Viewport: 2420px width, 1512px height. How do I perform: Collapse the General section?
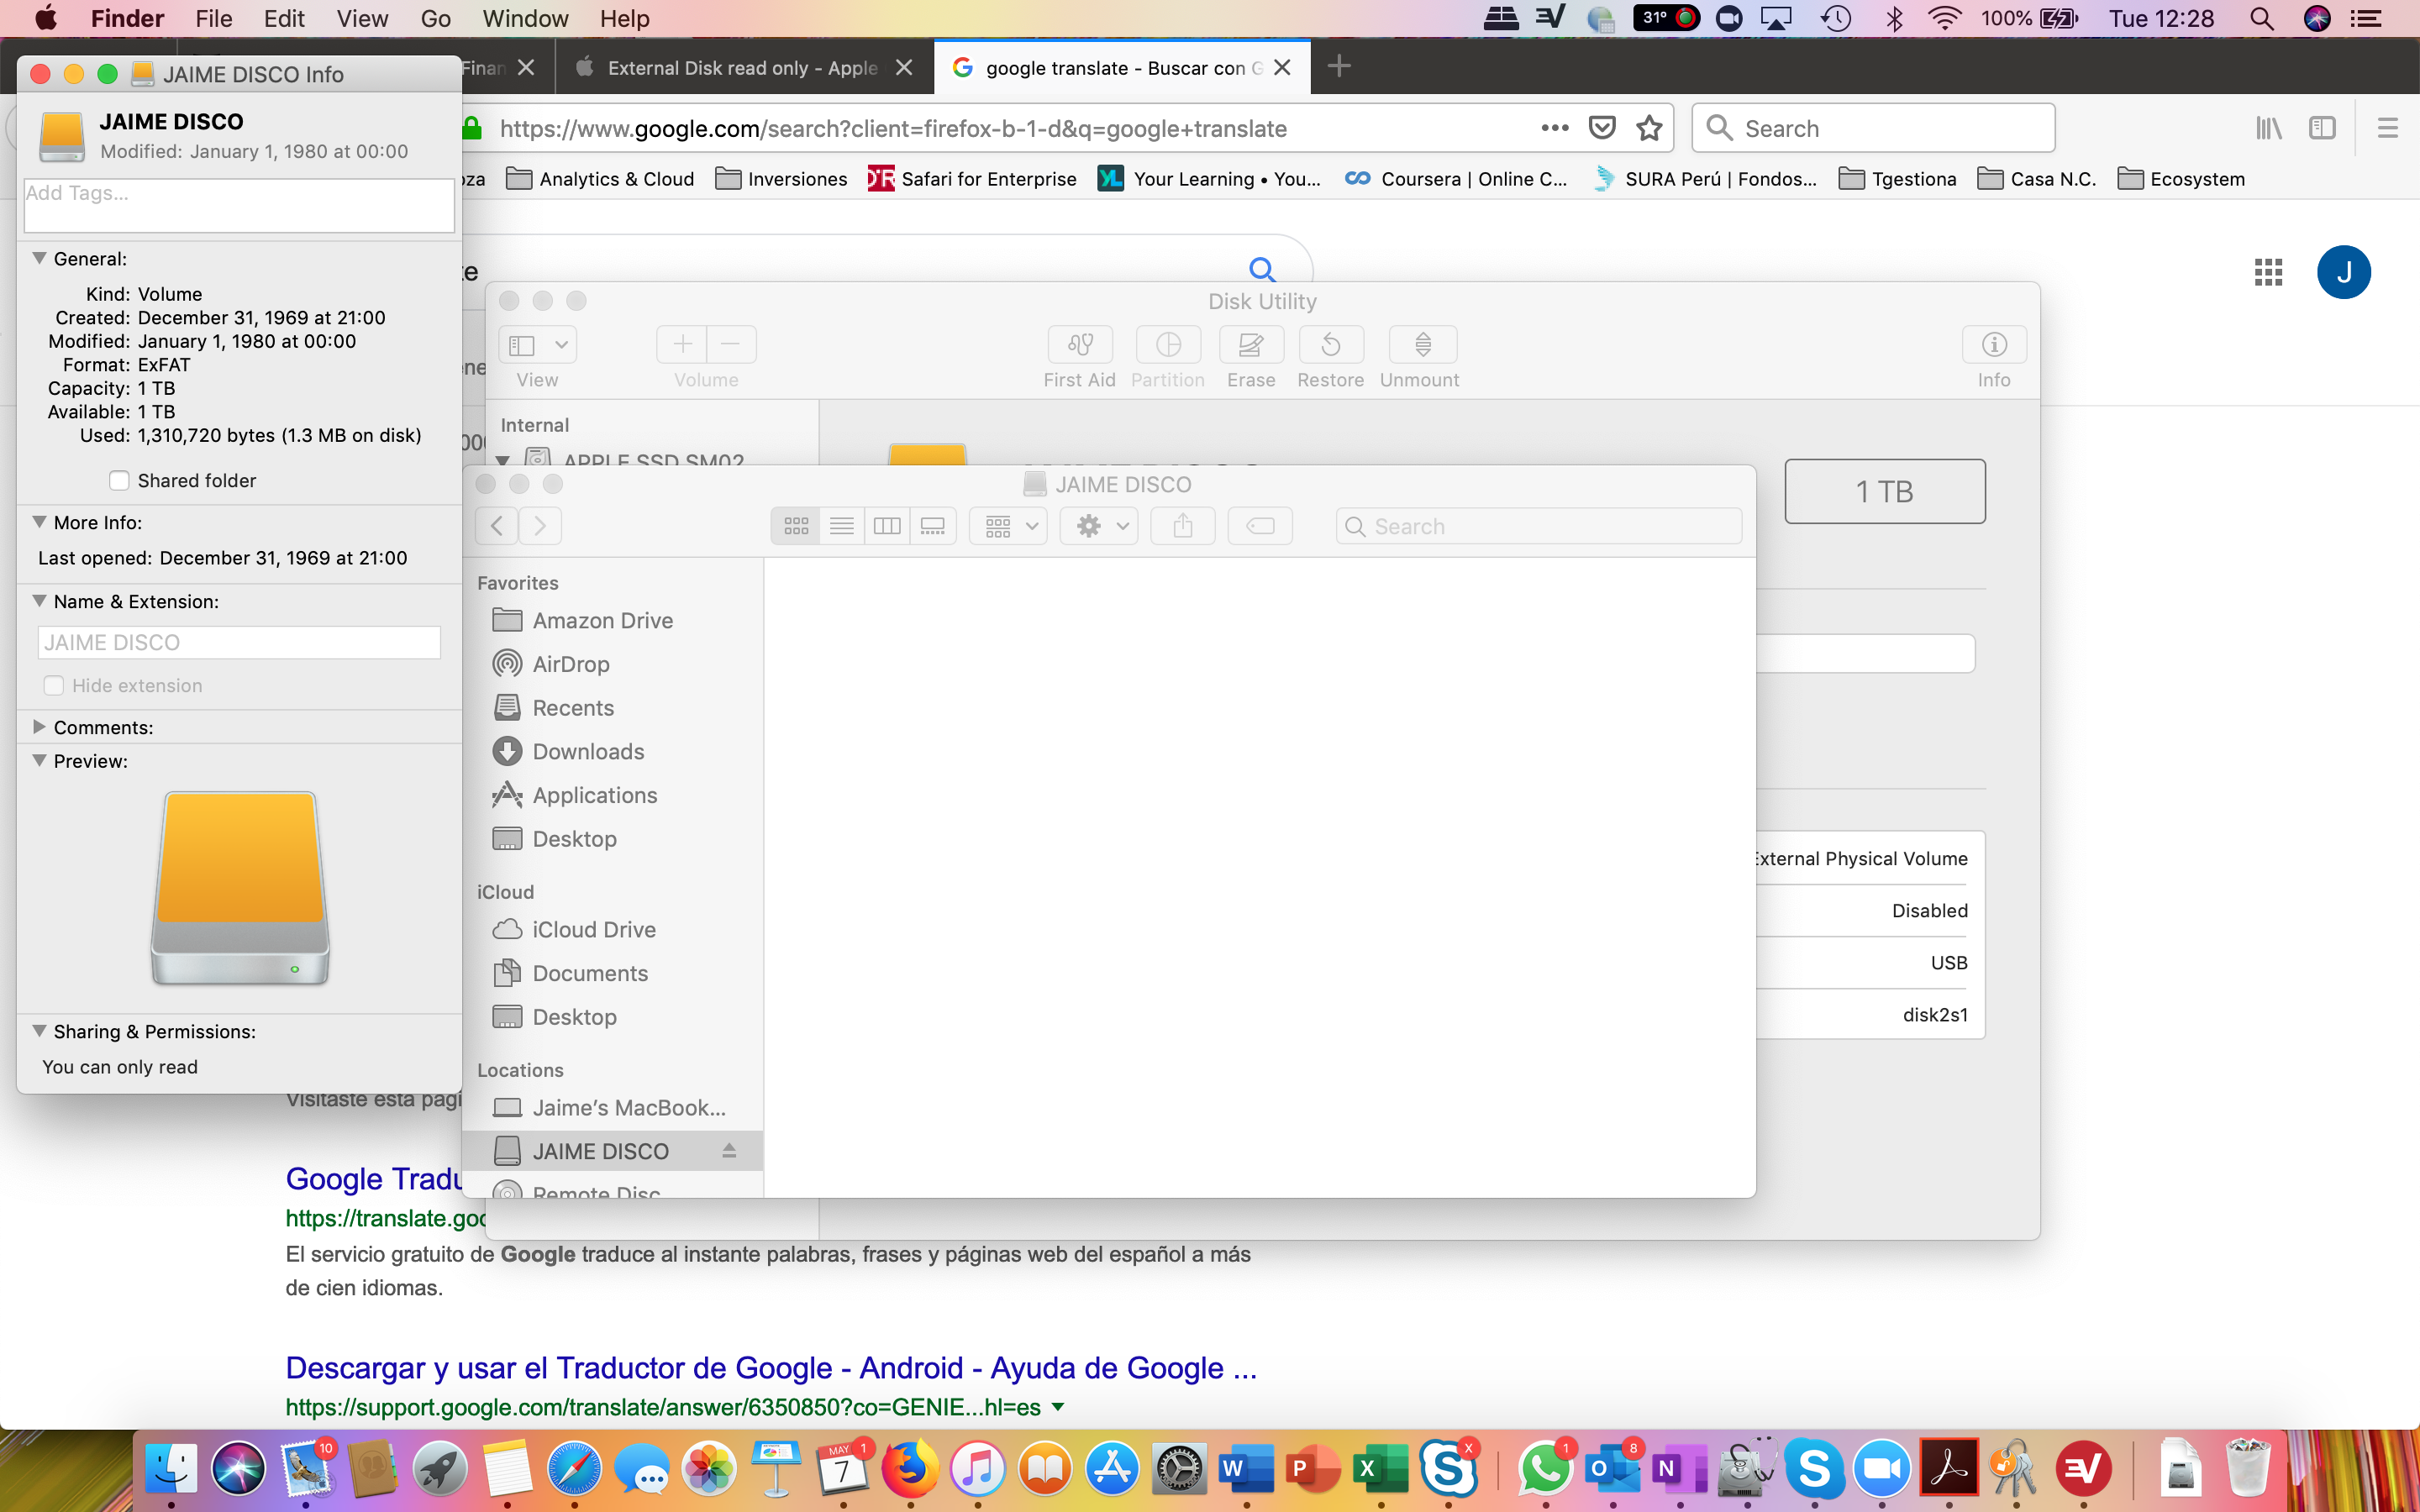click(40, 258)
